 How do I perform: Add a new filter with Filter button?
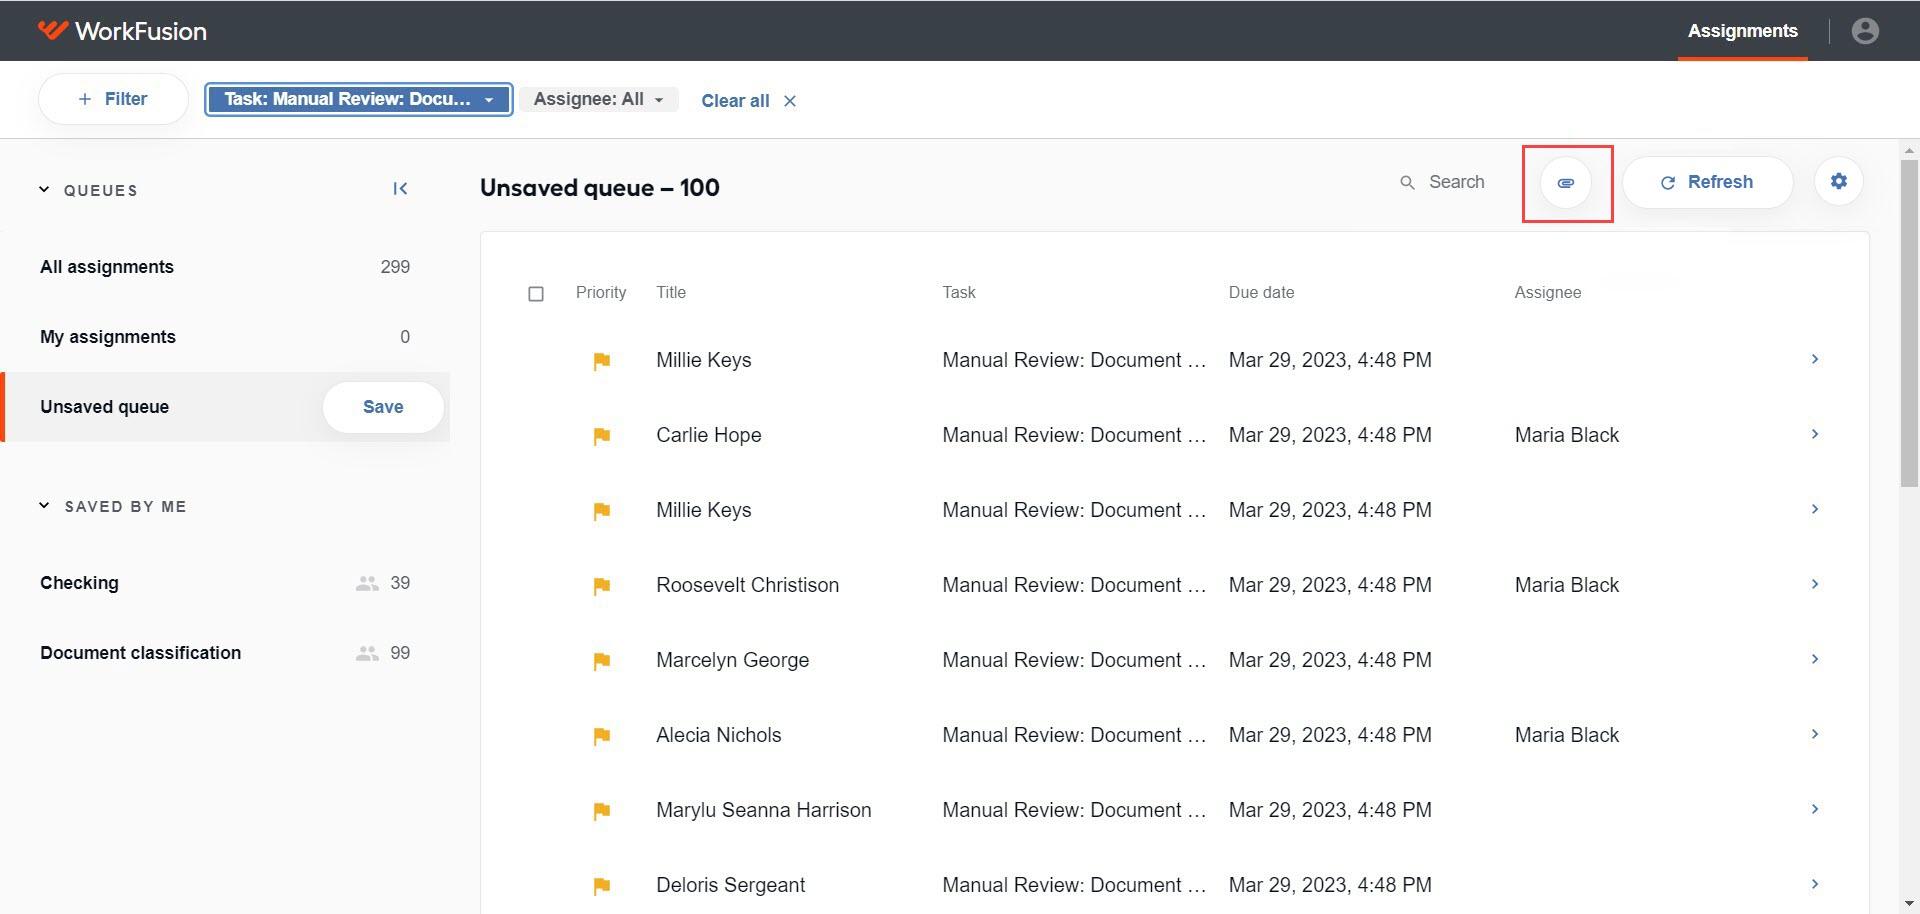tap(113, 99)
